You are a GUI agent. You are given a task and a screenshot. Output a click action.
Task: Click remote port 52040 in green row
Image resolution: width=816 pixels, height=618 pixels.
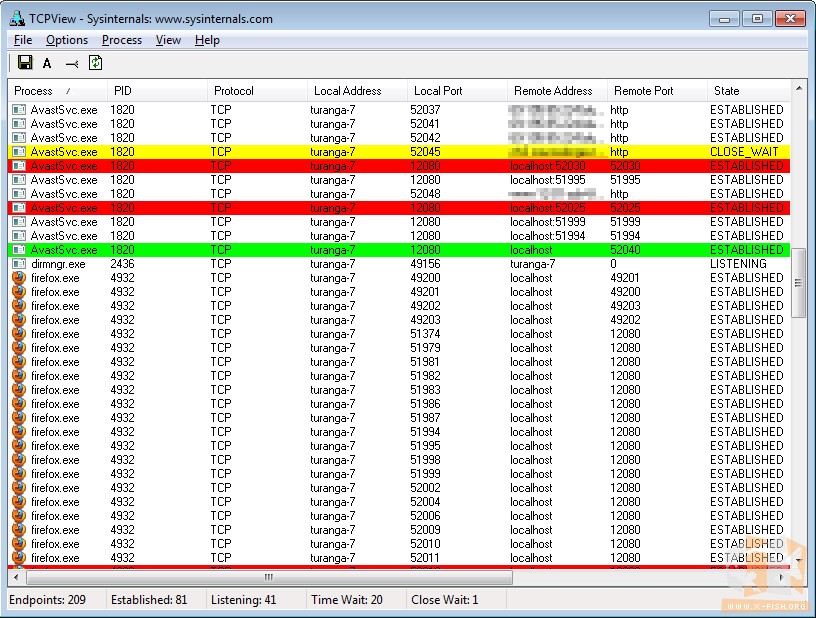(625, 250)
